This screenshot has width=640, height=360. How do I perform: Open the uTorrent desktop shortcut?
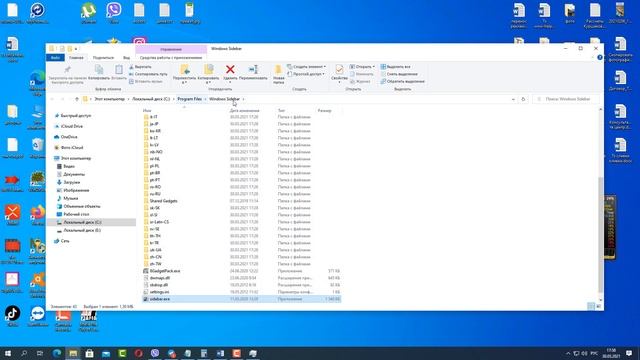pyautogui.click(x=88, y=13)
